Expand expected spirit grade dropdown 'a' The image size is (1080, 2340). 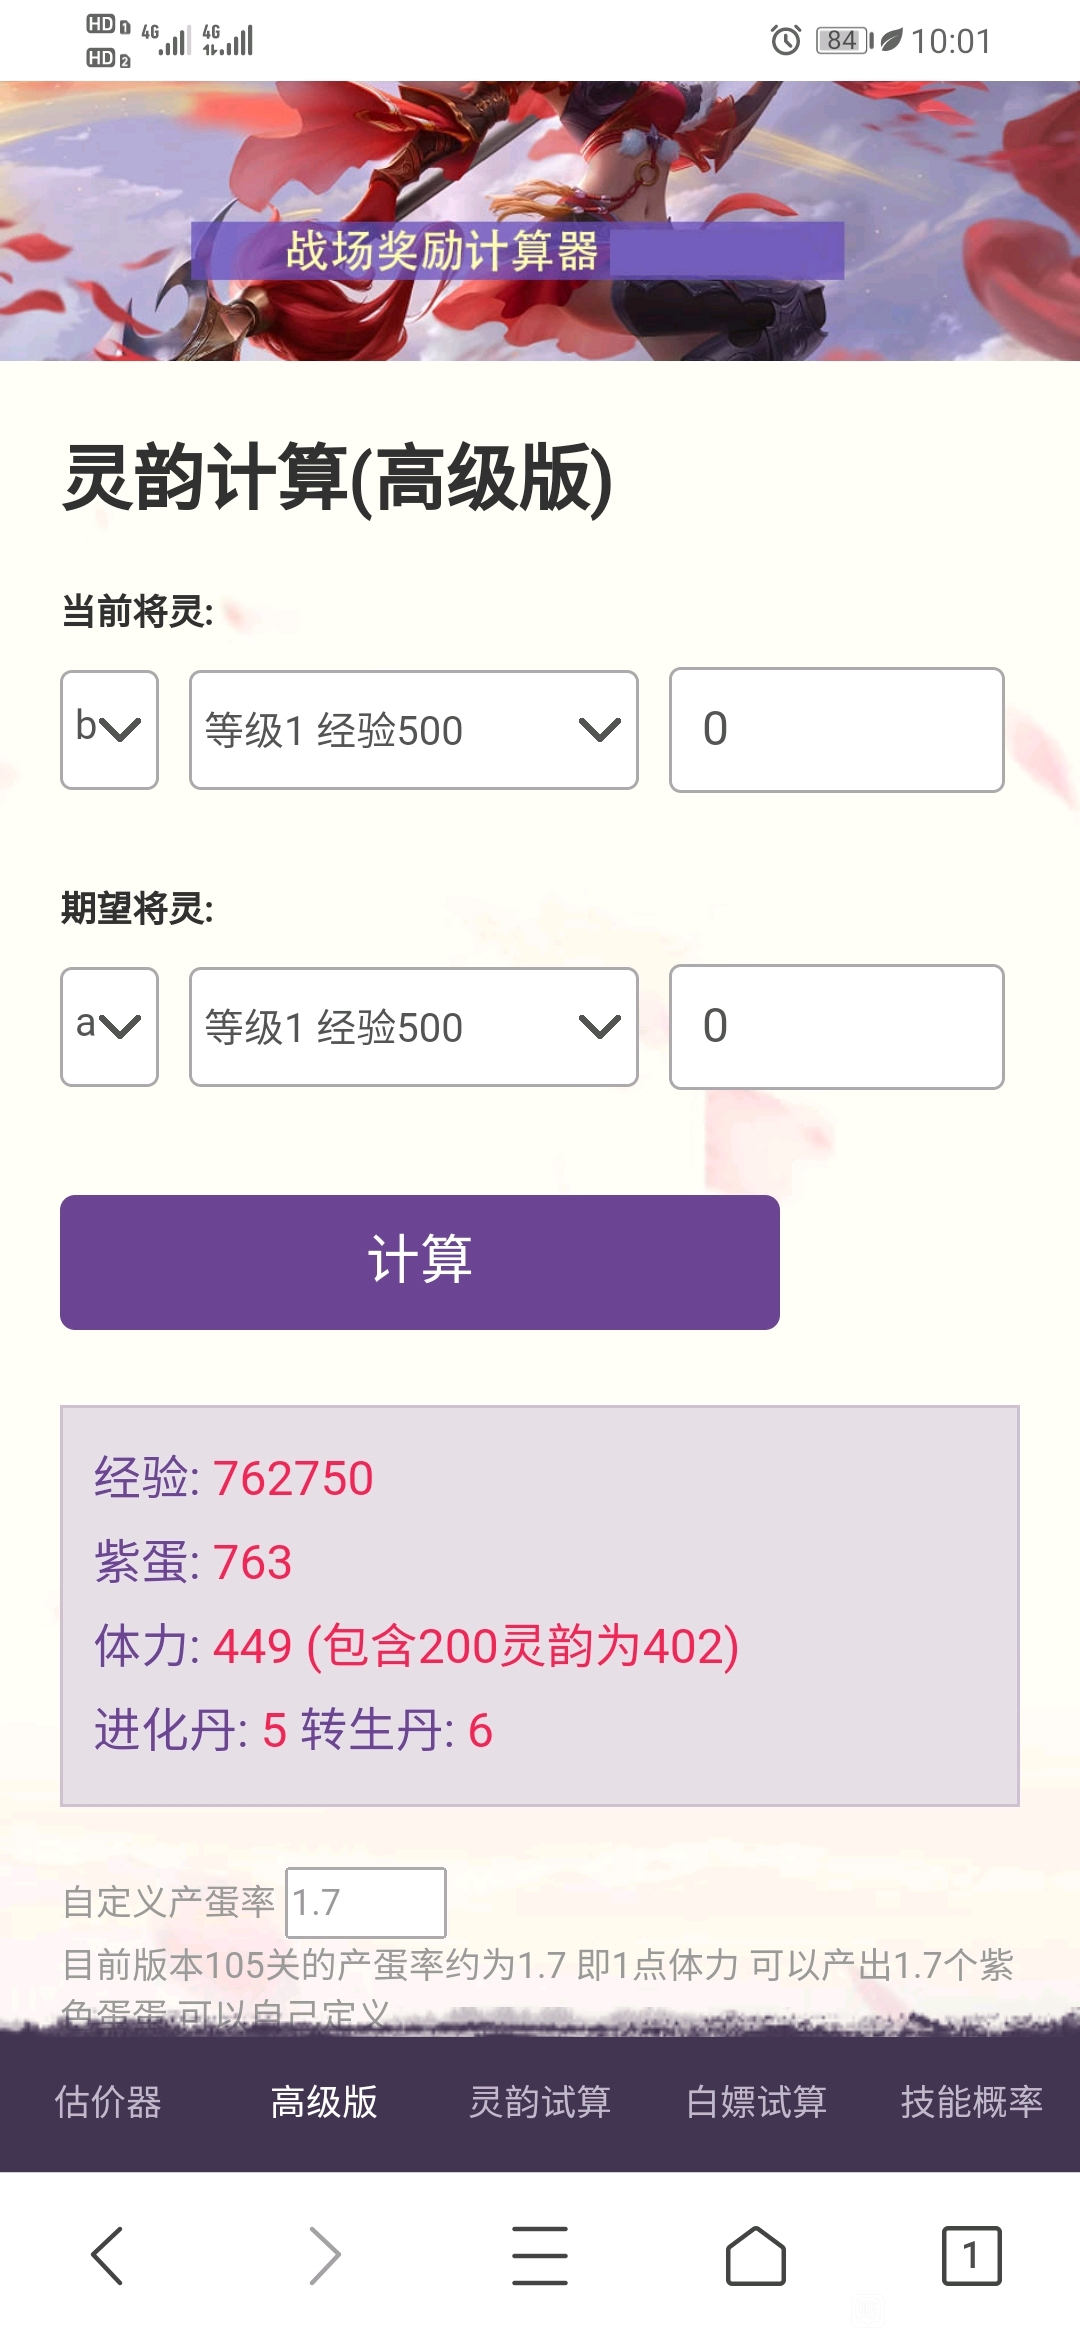click(110, 1027)
